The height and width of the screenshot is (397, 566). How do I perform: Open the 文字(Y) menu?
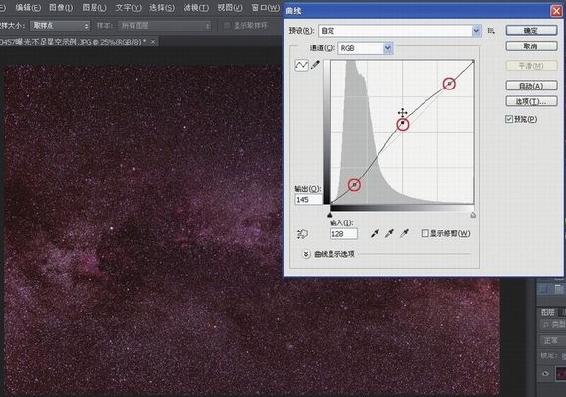pos(128,7)
